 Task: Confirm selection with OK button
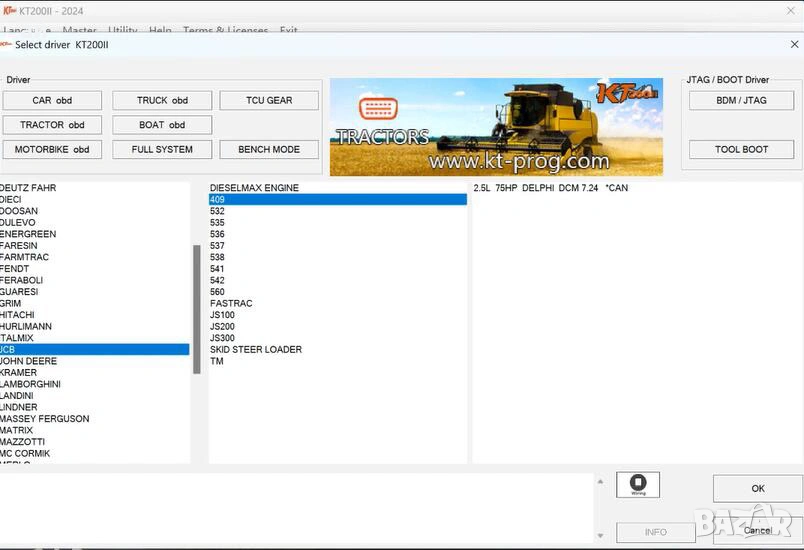pyautogui.click(x=757, y=488)
